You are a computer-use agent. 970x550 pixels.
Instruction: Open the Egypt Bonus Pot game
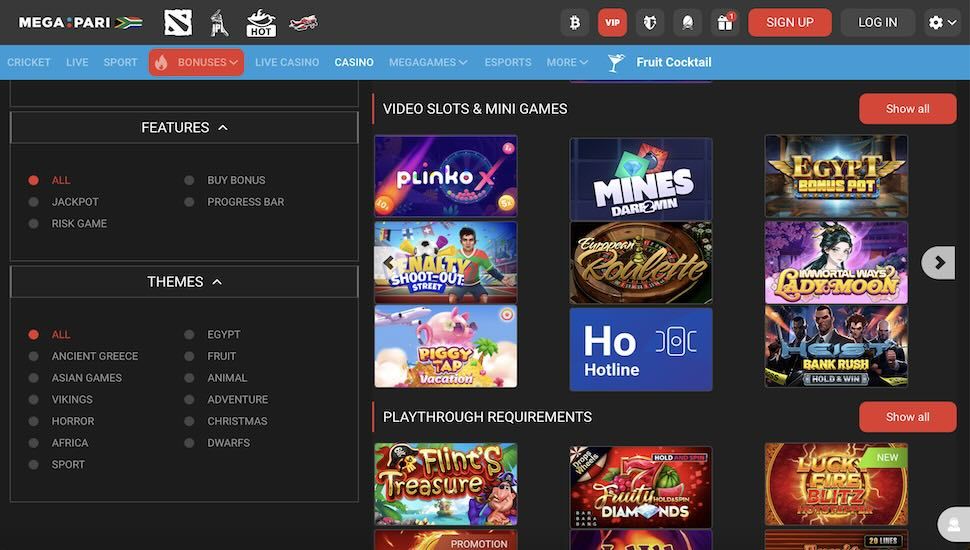(836, 176)
